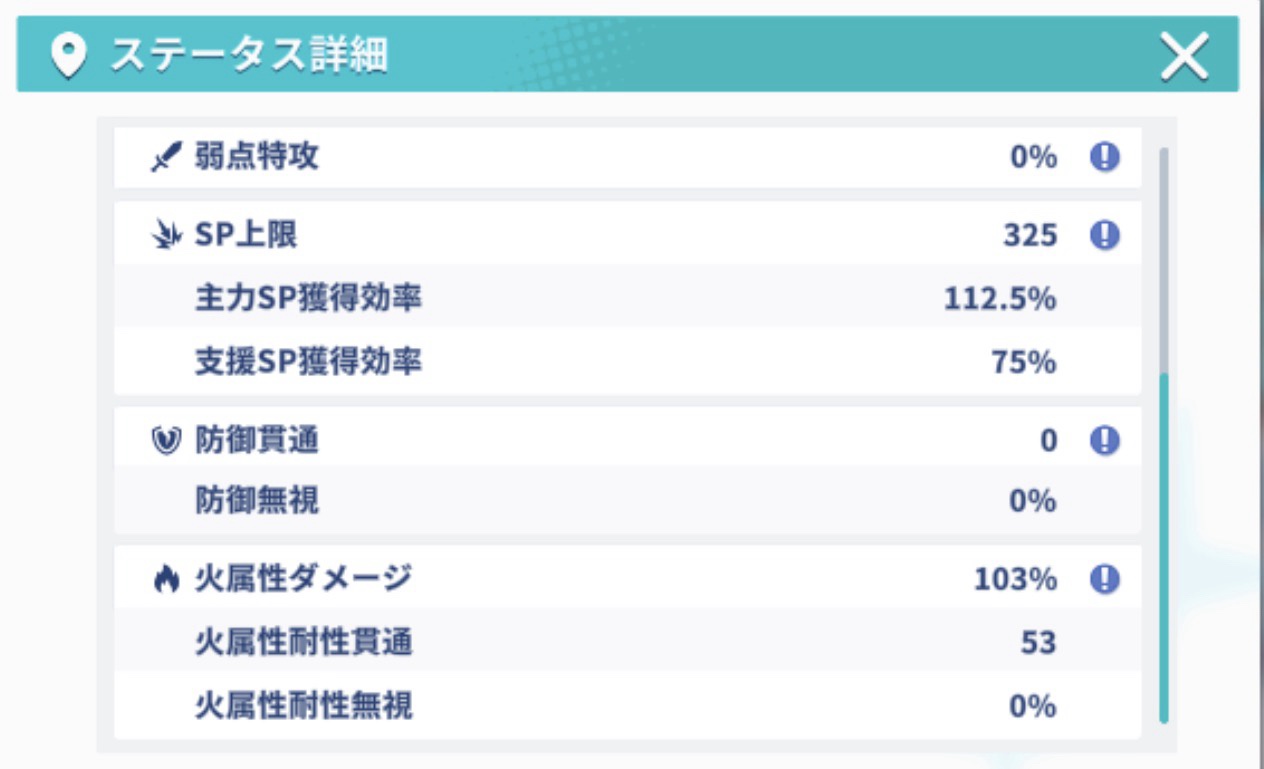Select the 主力SP獲得効率 row
This screenshot has height=769, width=1264.
coord(627,298)
